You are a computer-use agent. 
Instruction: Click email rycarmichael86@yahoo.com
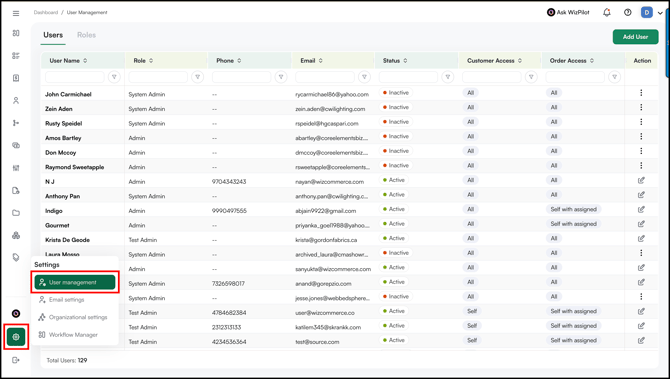(332, 94)
